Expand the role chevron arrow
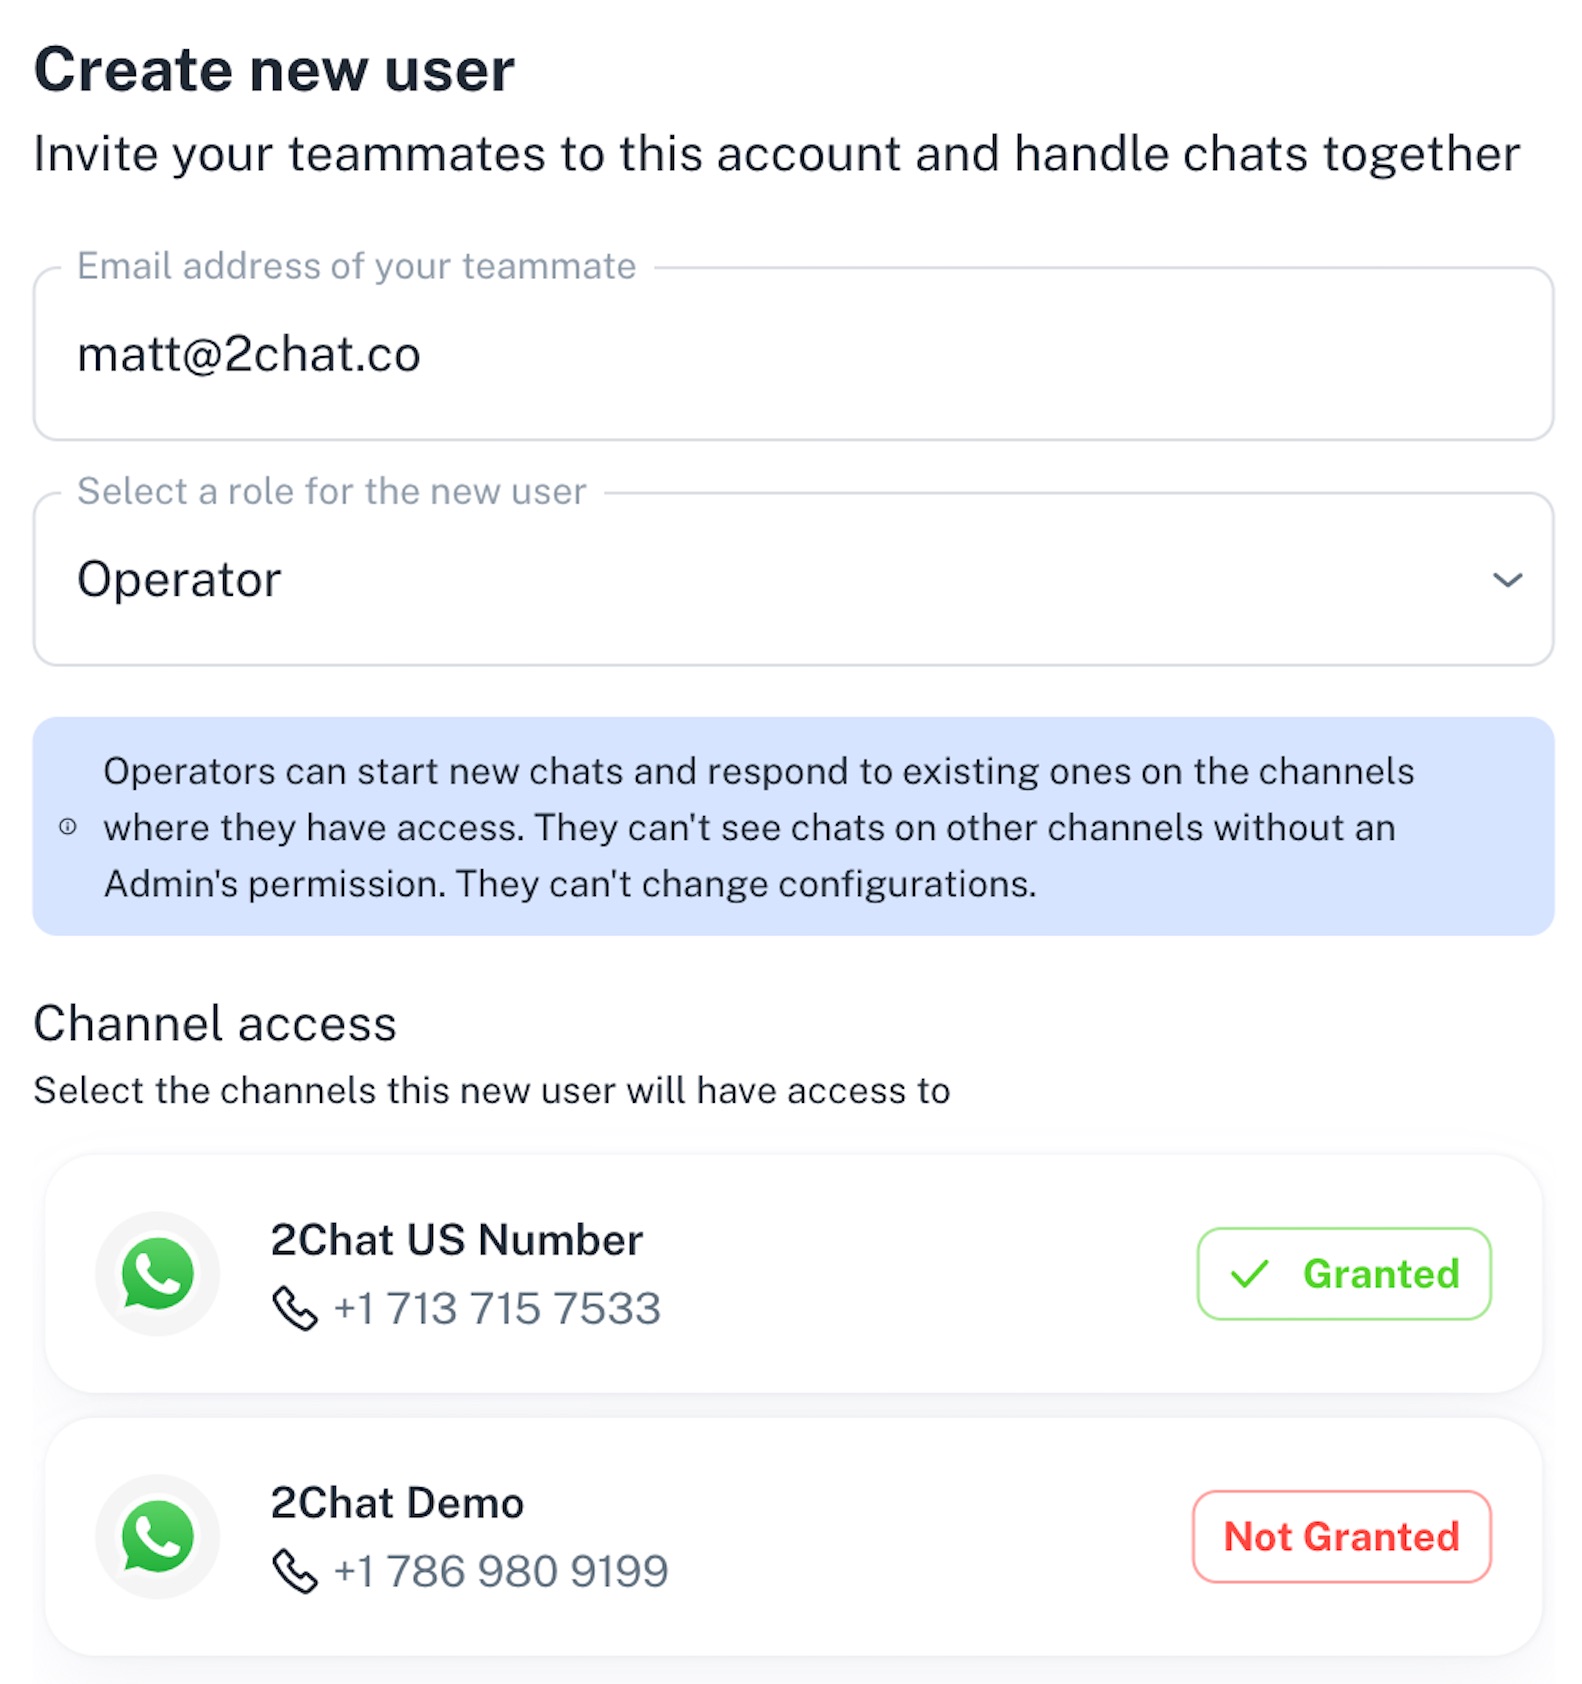Screen dimensions: 1582x1684 1507,580
